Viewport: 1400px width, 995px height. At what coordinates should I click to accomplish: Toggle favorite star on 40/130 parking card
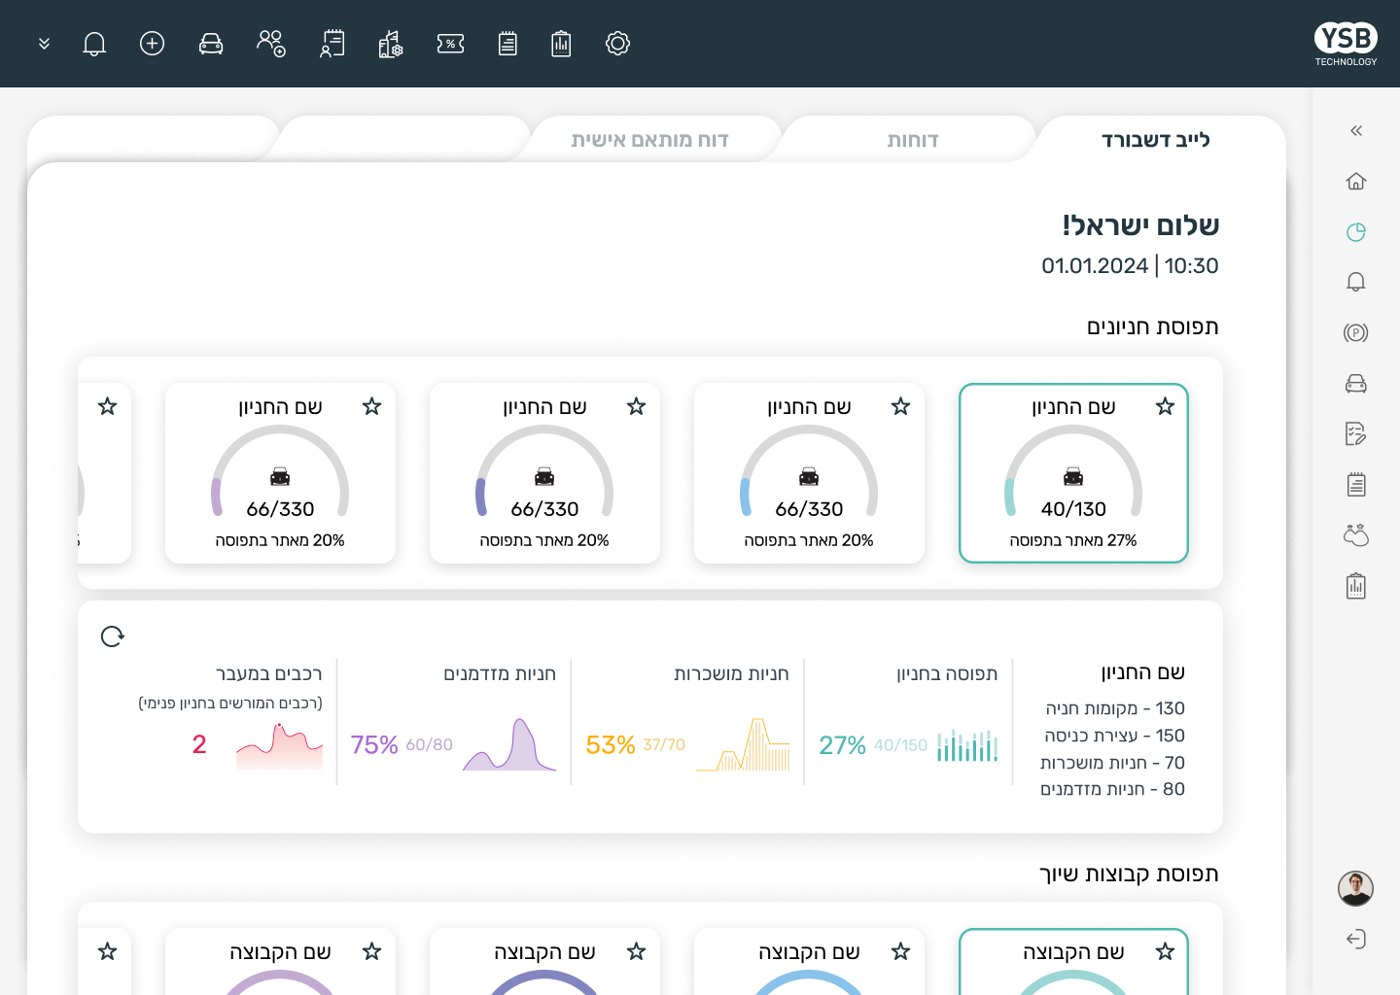(1165, 406)
